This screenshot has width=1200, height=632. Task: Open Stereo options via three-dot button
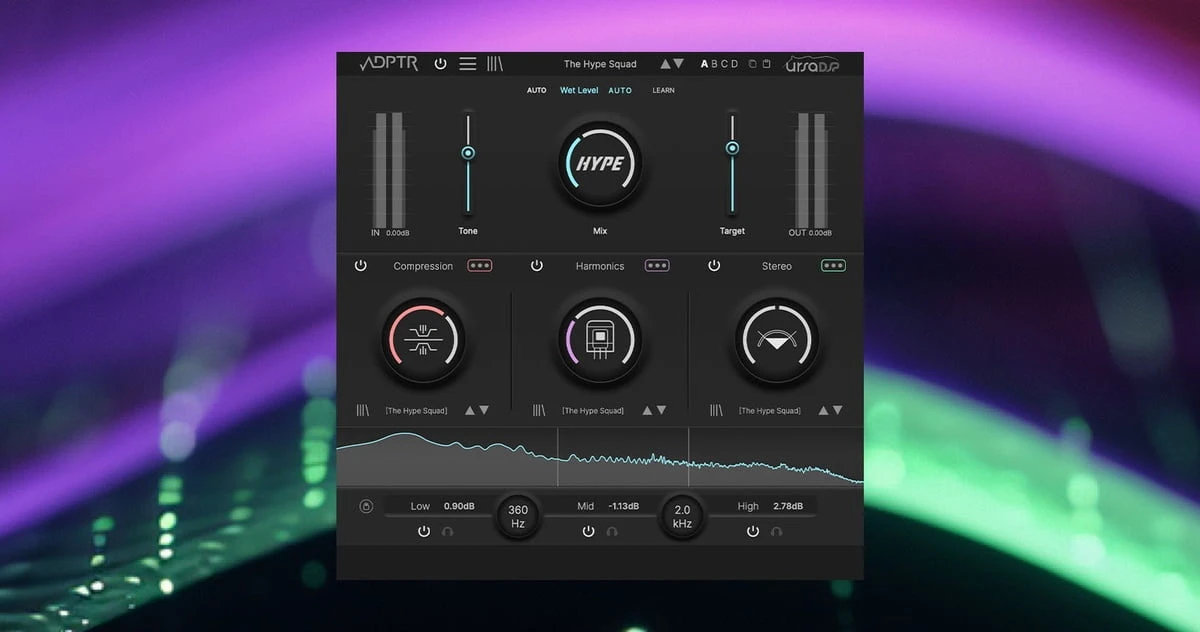(833, 266)
